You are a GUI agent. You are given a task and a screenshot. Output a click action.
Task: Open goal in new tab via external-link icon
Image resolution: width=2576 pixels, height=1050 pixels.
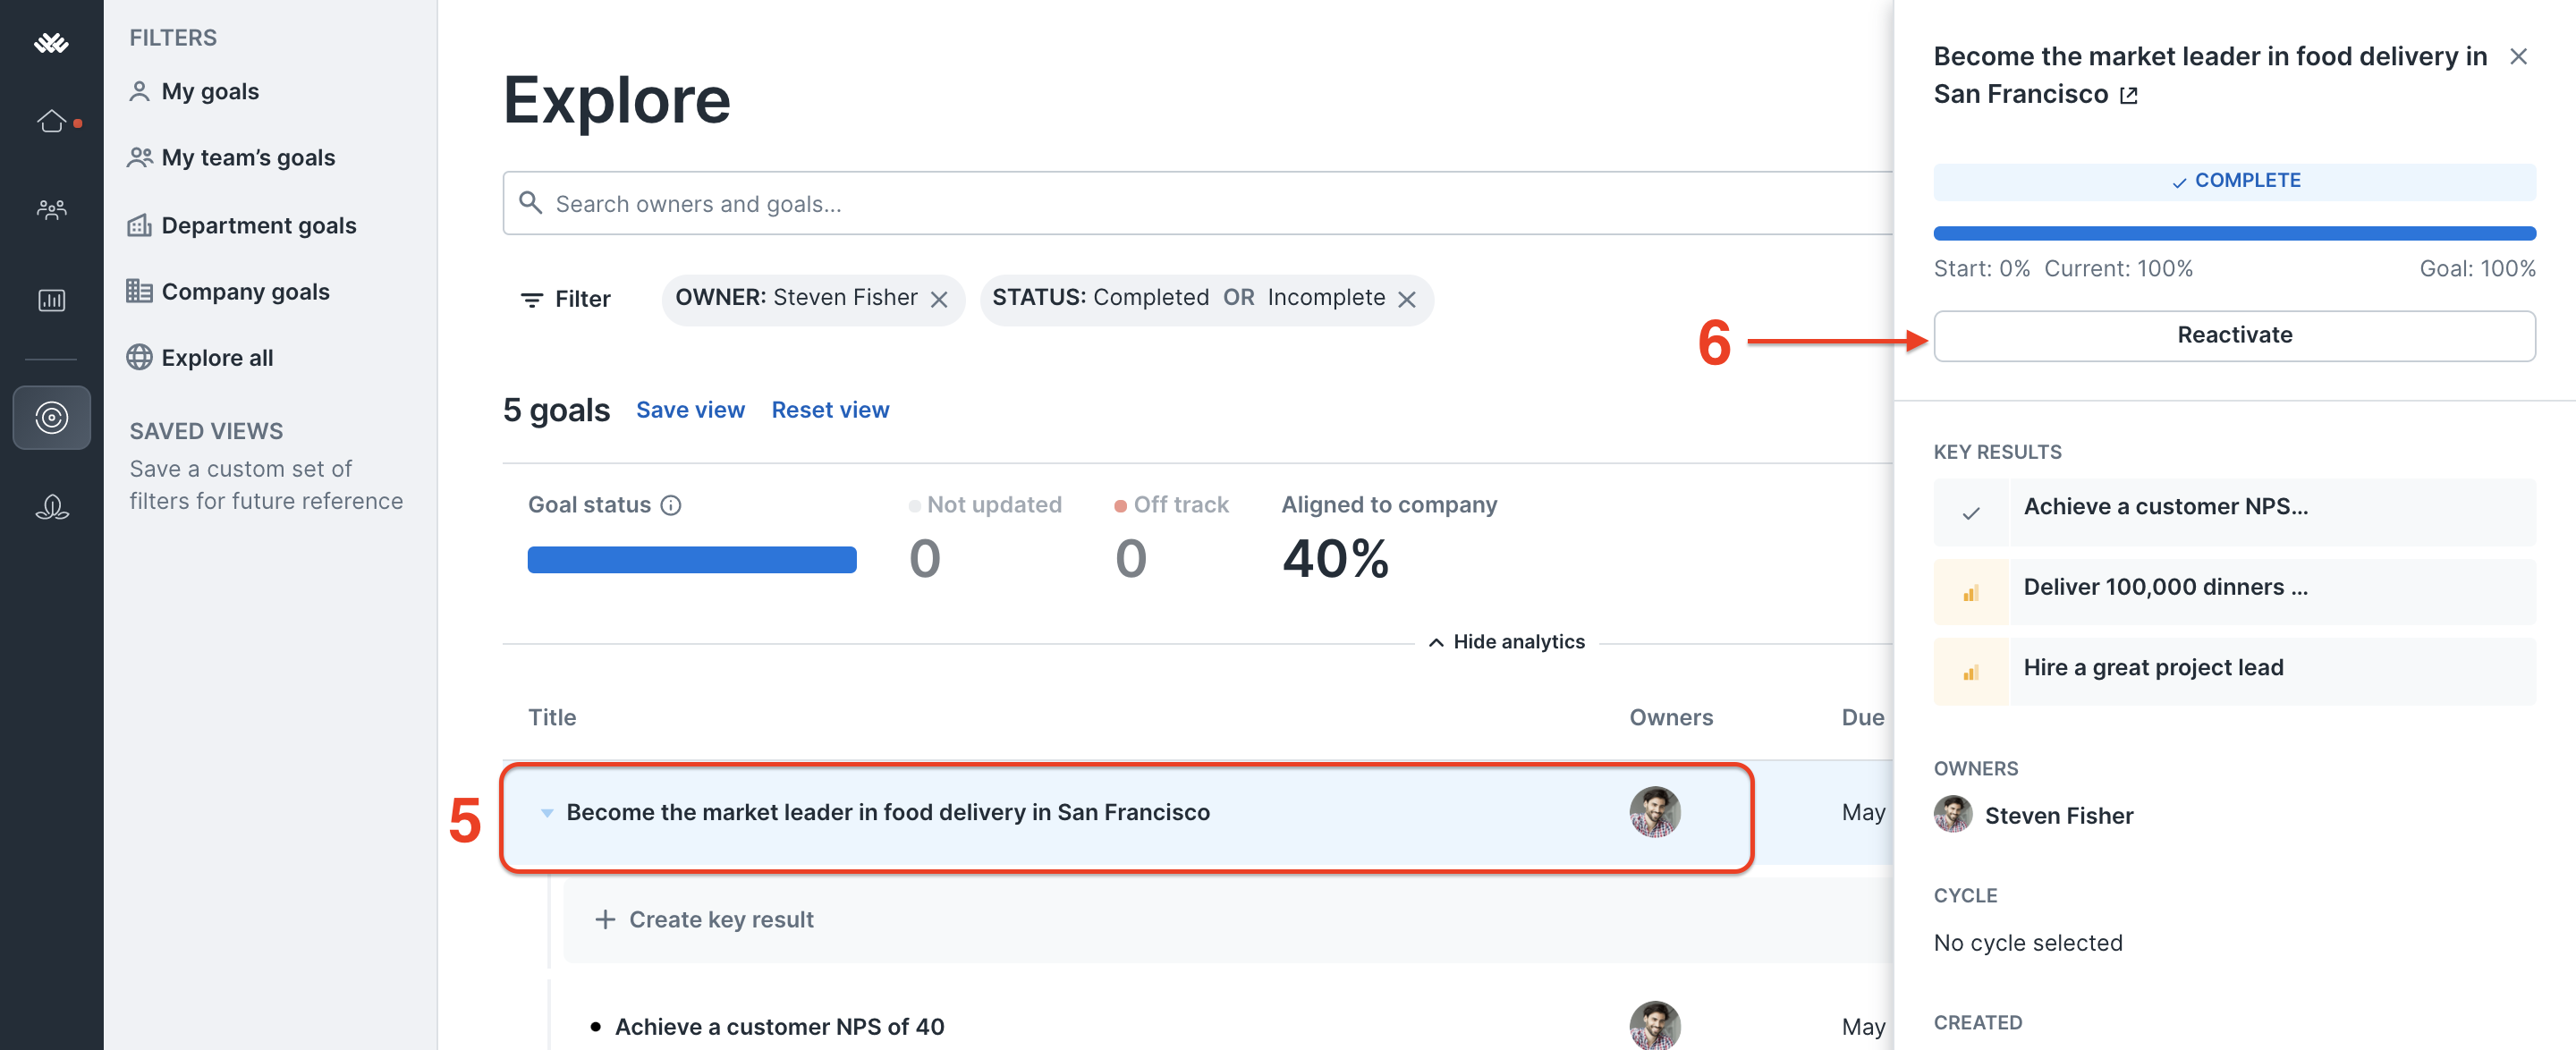point(2128,95)
